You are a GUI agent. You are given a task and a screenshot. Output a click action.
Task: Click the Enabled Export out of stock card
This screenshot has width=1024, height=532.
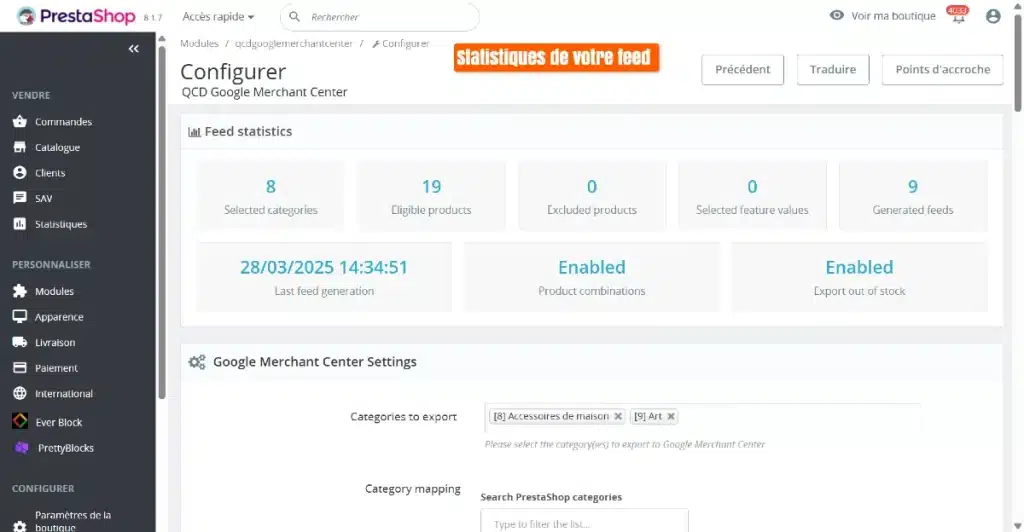click(859, 277)
